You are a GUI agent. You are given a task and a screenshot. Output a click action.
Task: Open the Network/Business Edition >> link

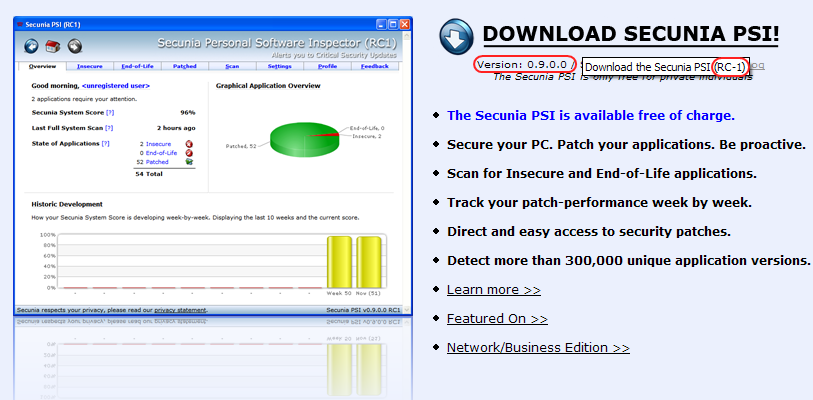pos(538,348)
